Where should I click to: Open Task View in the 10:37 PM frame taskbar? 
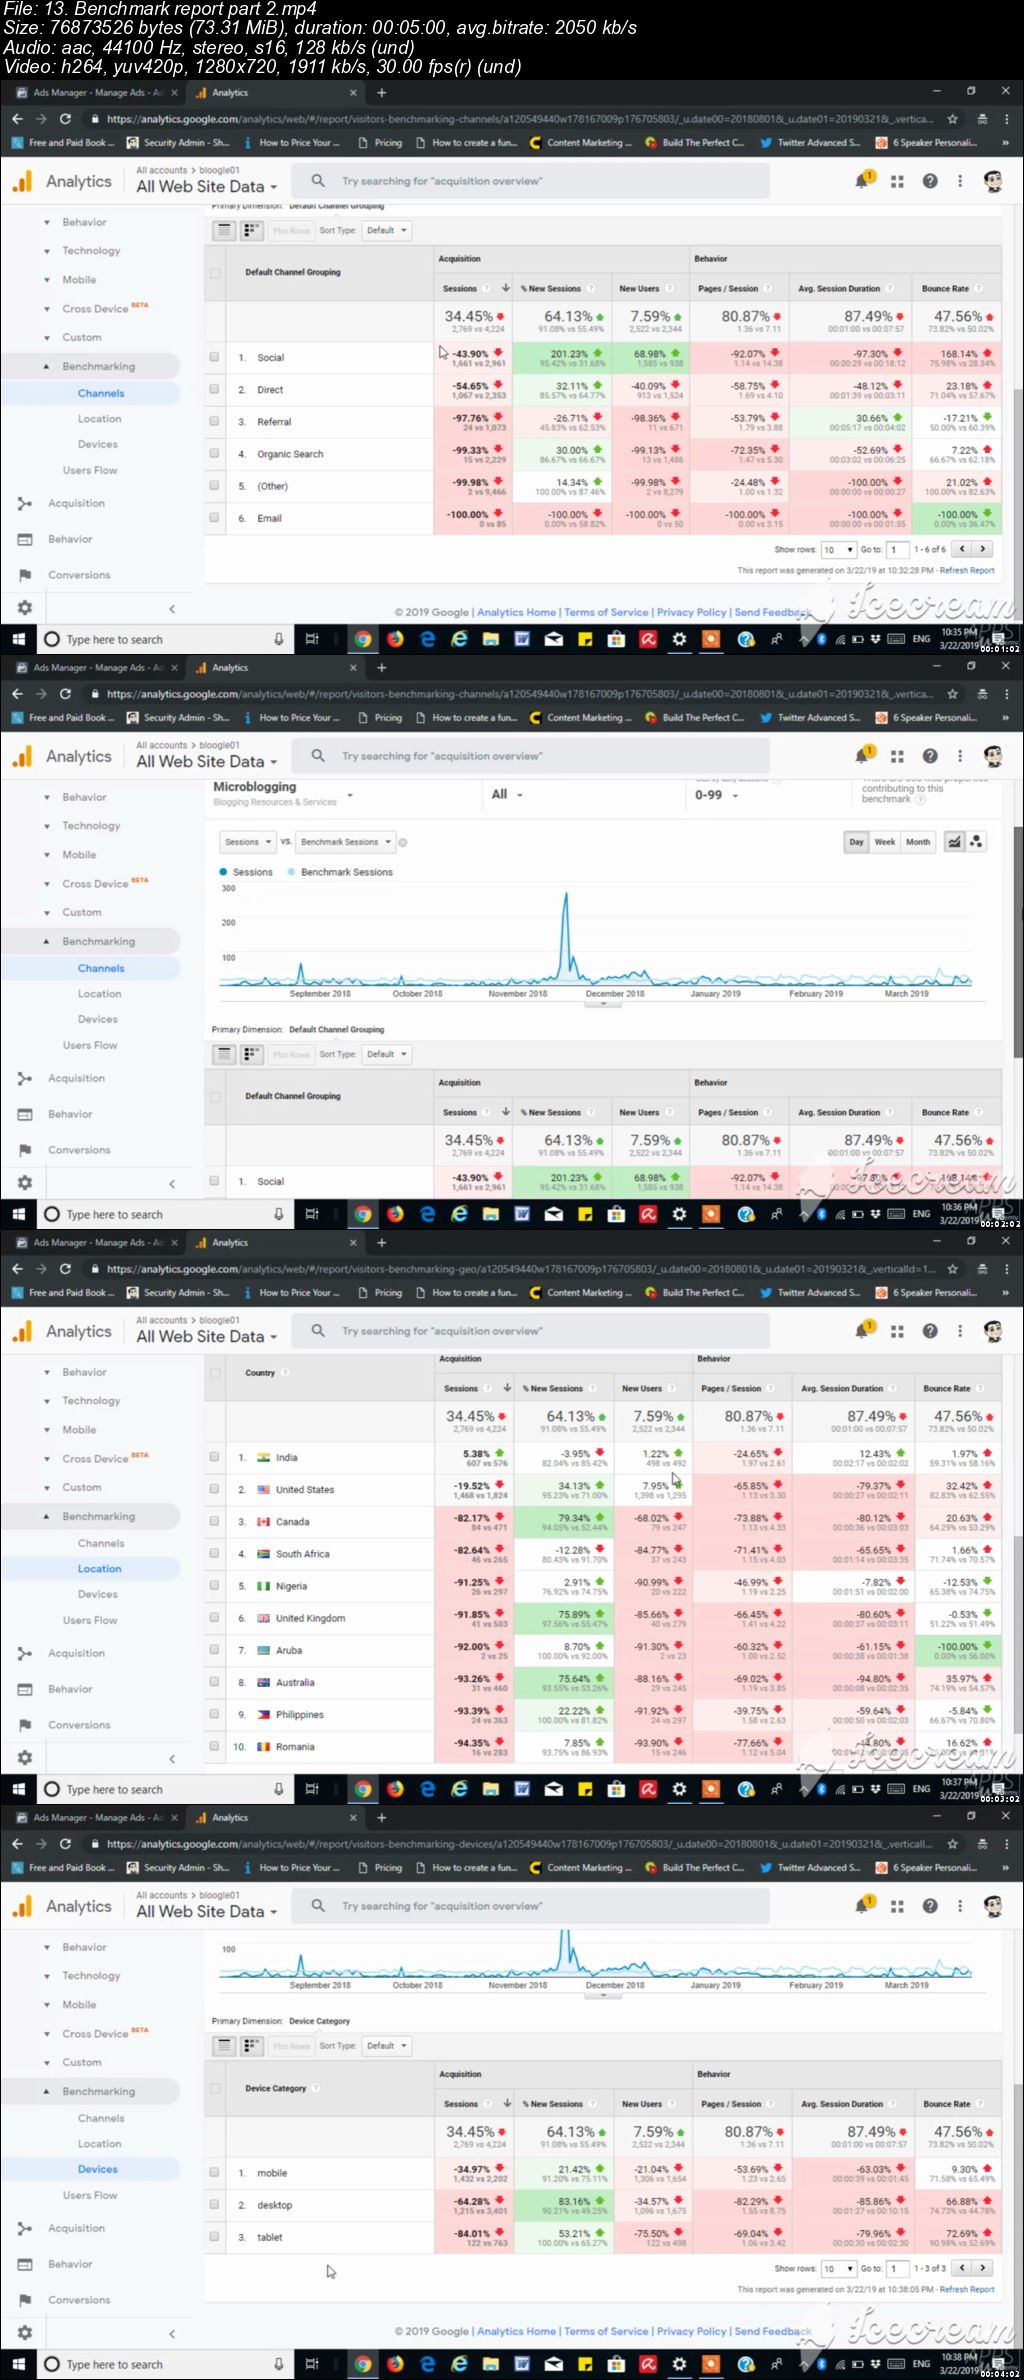[312, 1789]
